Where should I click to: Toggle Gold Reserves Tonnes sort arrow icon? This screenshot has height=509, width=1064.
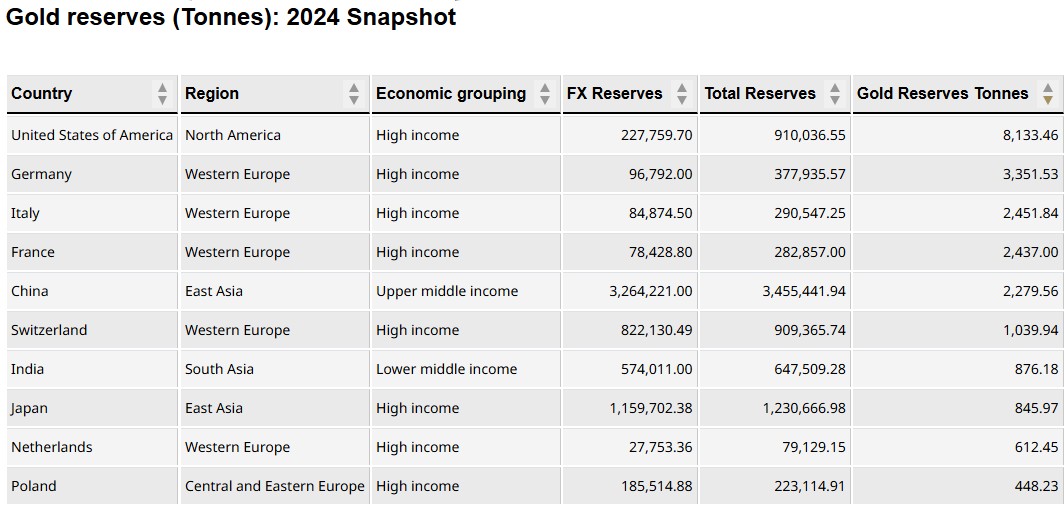1047,94
